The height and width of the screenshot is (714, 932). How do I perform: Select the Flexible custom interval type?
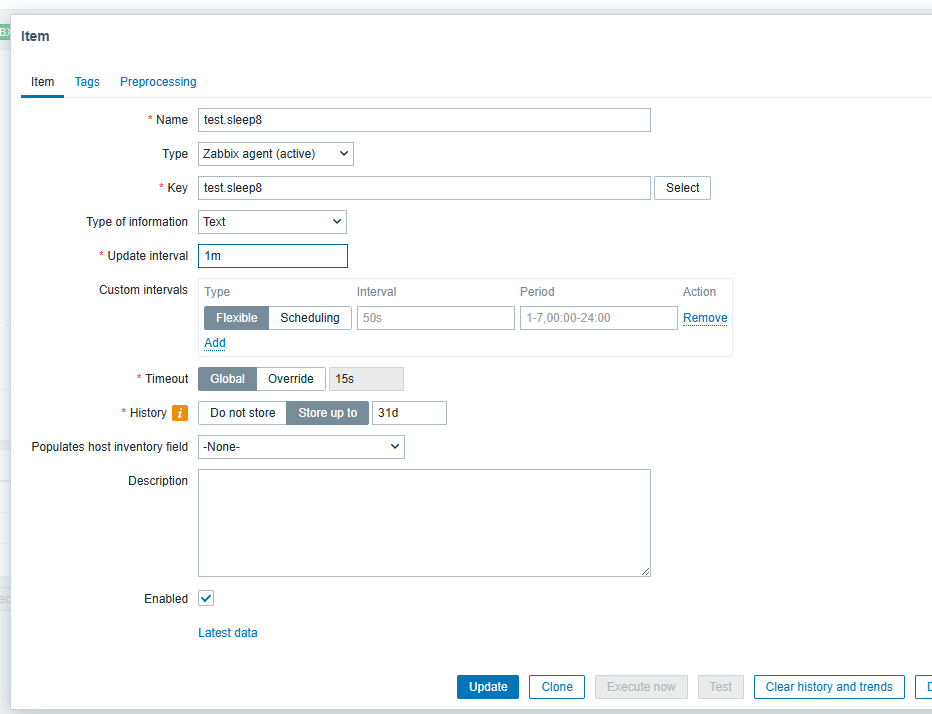coord(237,318)
